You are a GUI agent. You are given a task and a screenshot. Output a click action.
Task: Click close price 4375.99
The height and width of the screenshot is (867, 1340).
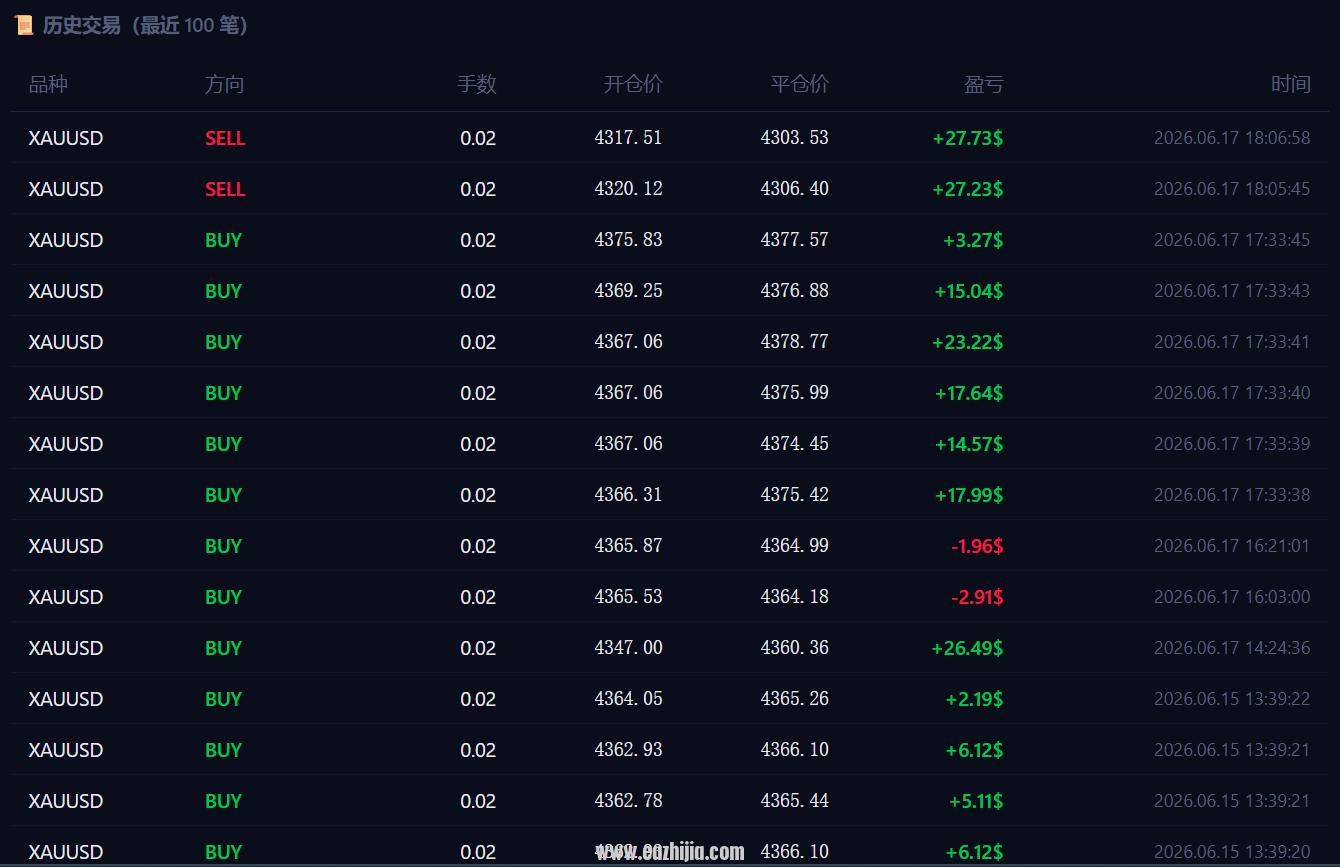[x=795, y=393]
